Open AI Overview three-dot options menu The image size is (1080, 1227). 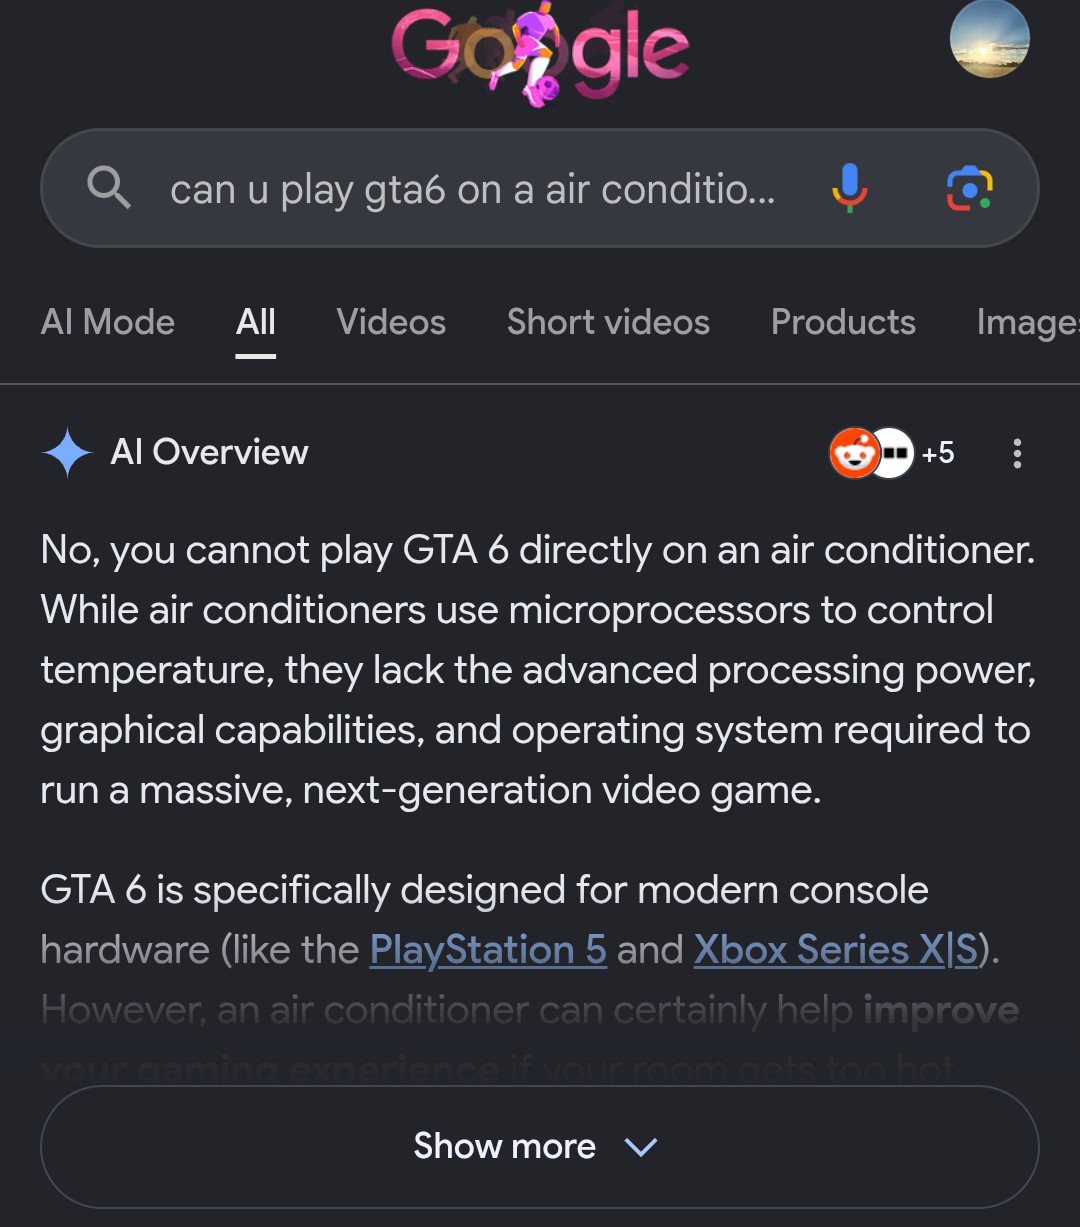(1017, 453)
